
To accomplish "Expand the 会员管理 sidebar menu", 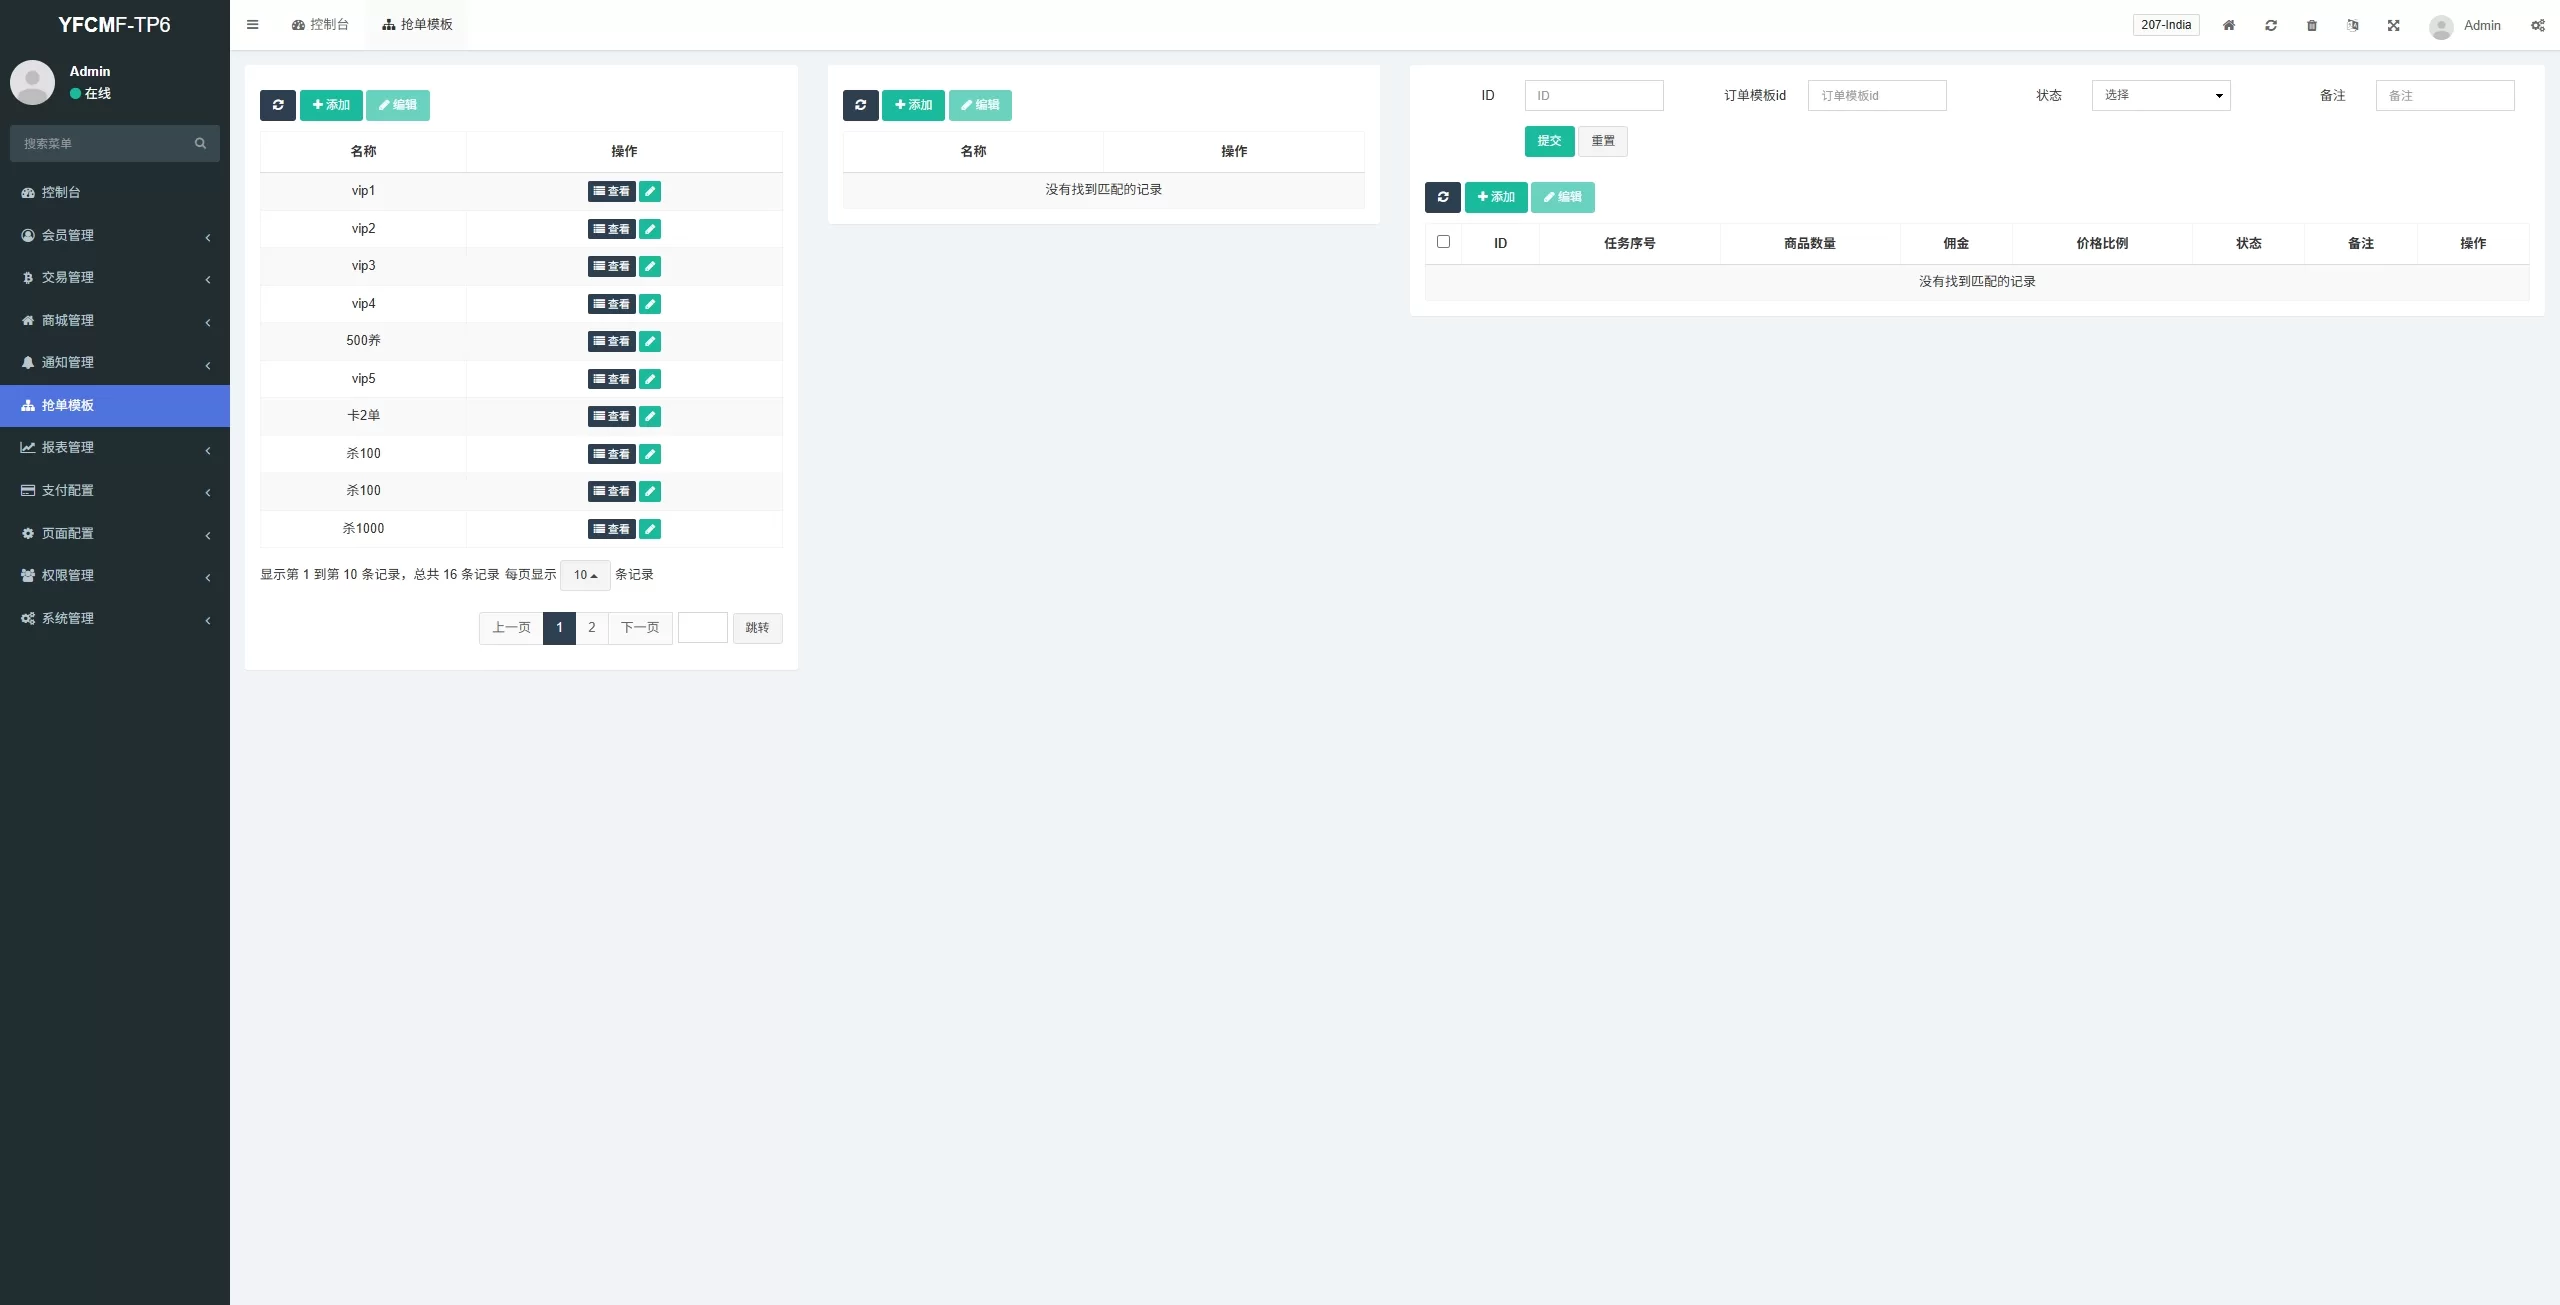I will pos(115,235).
